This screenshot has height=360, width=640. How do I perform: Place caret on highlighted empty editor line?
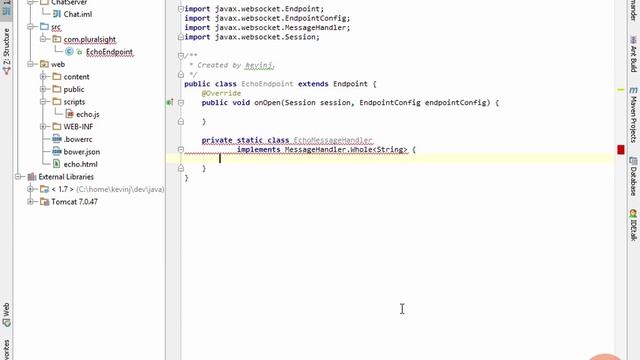390,158
